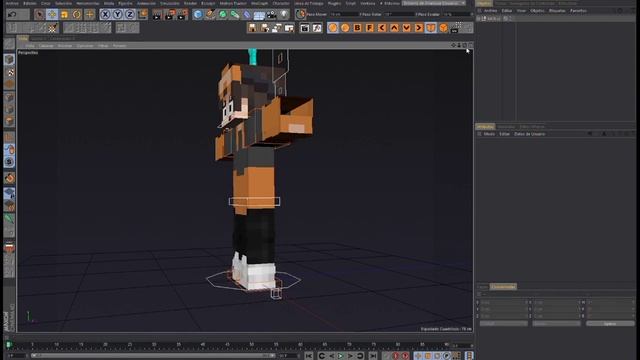Open the viewport Filtro menu
The width and height of the screenshot is (640, 360).
(103, 46)
